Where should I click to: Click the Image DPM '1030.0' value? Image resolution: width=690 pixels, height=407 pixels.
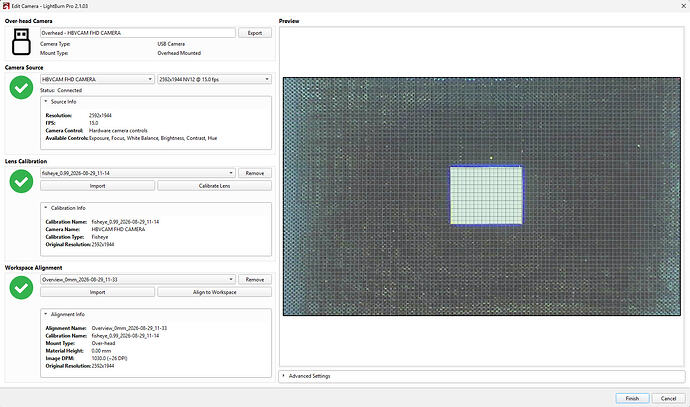coord(109,359)
